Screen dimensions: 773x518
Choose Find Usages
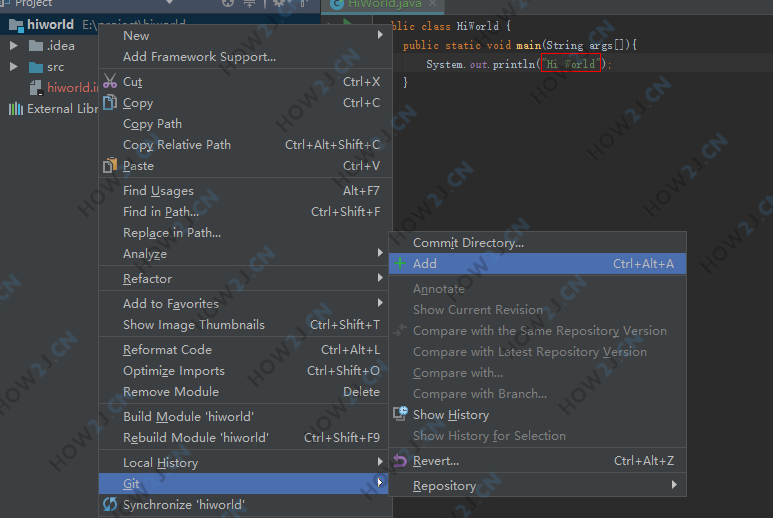246,191
